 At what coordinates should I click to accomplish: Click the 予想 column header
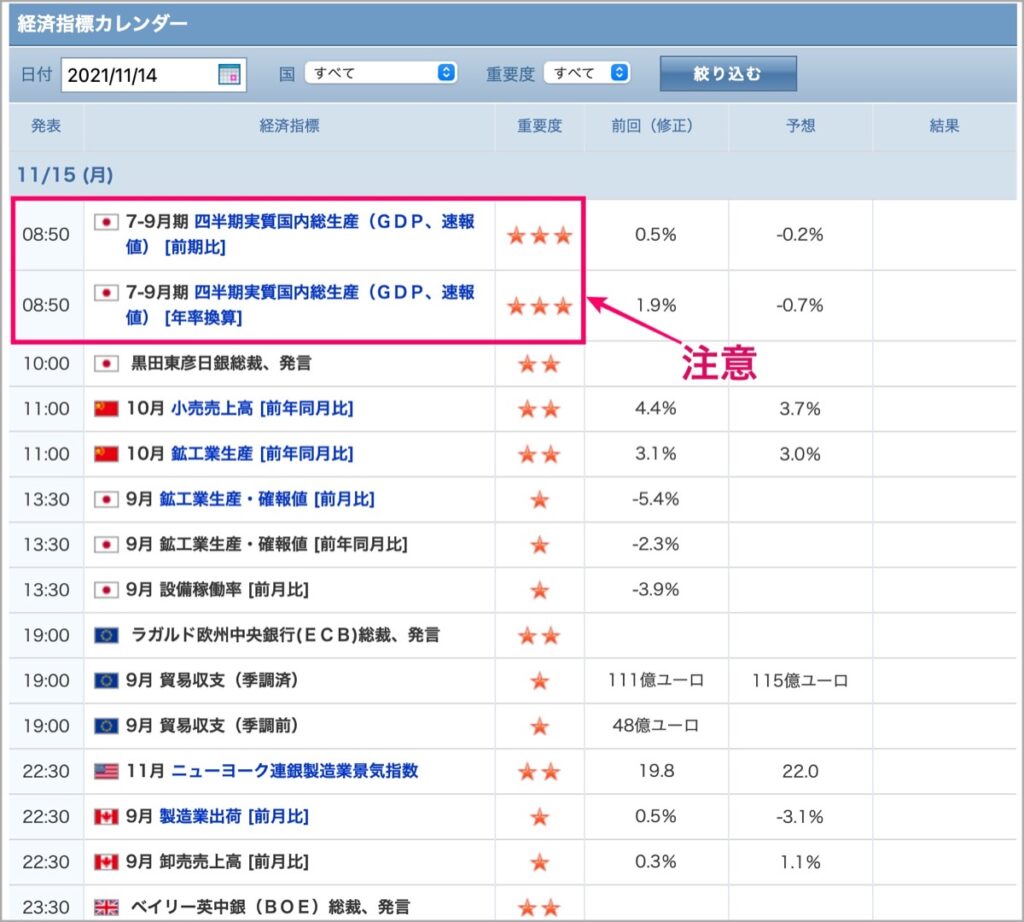800,125
